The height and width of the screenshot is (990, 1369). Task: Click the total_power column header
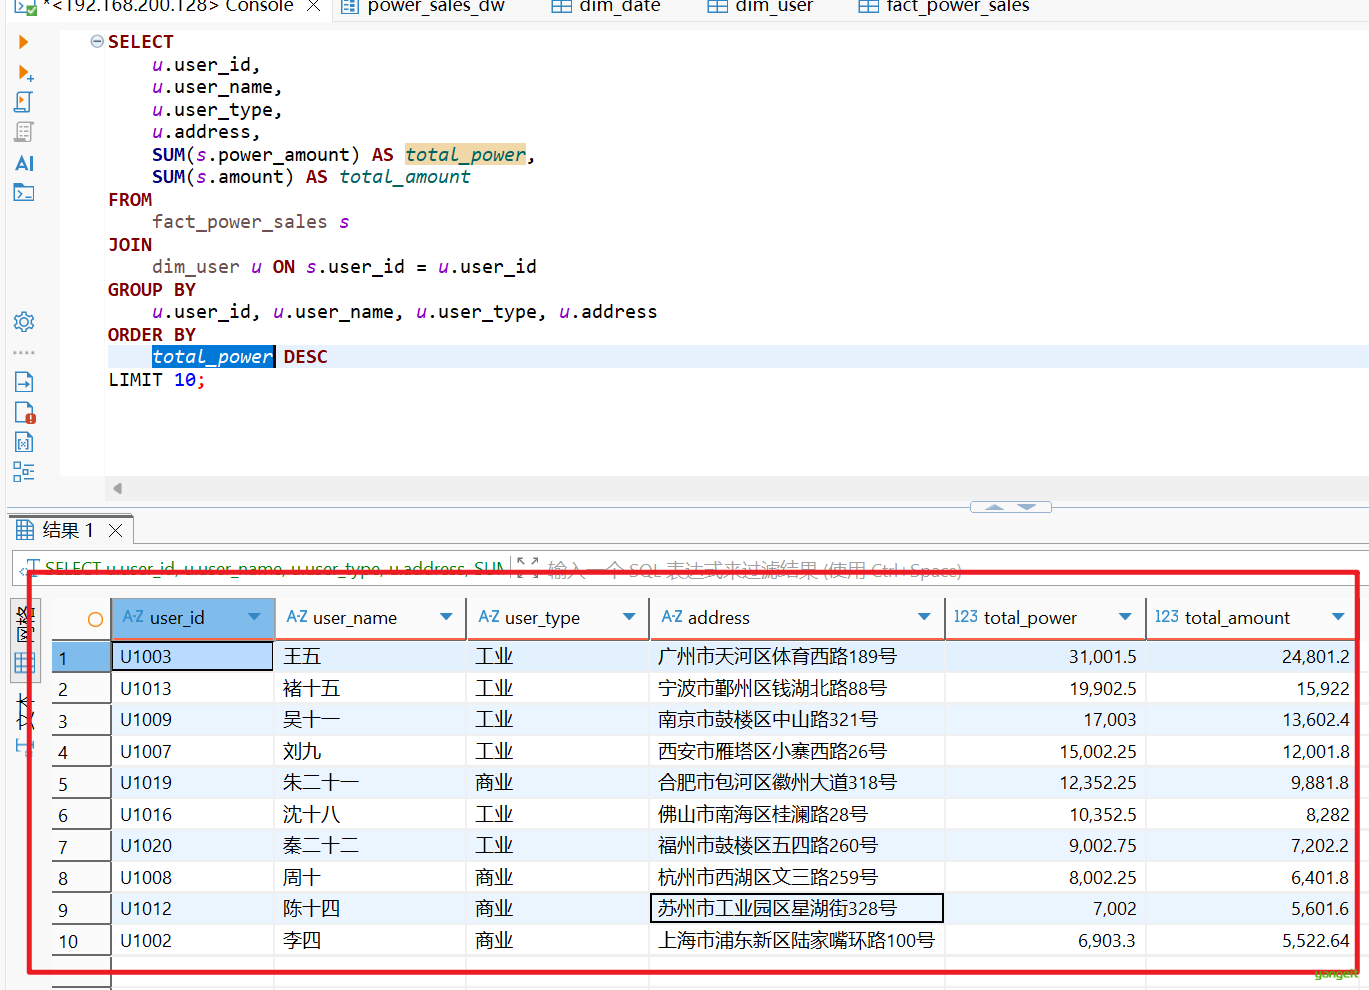pyautogui.click(x=1030, y=618)
